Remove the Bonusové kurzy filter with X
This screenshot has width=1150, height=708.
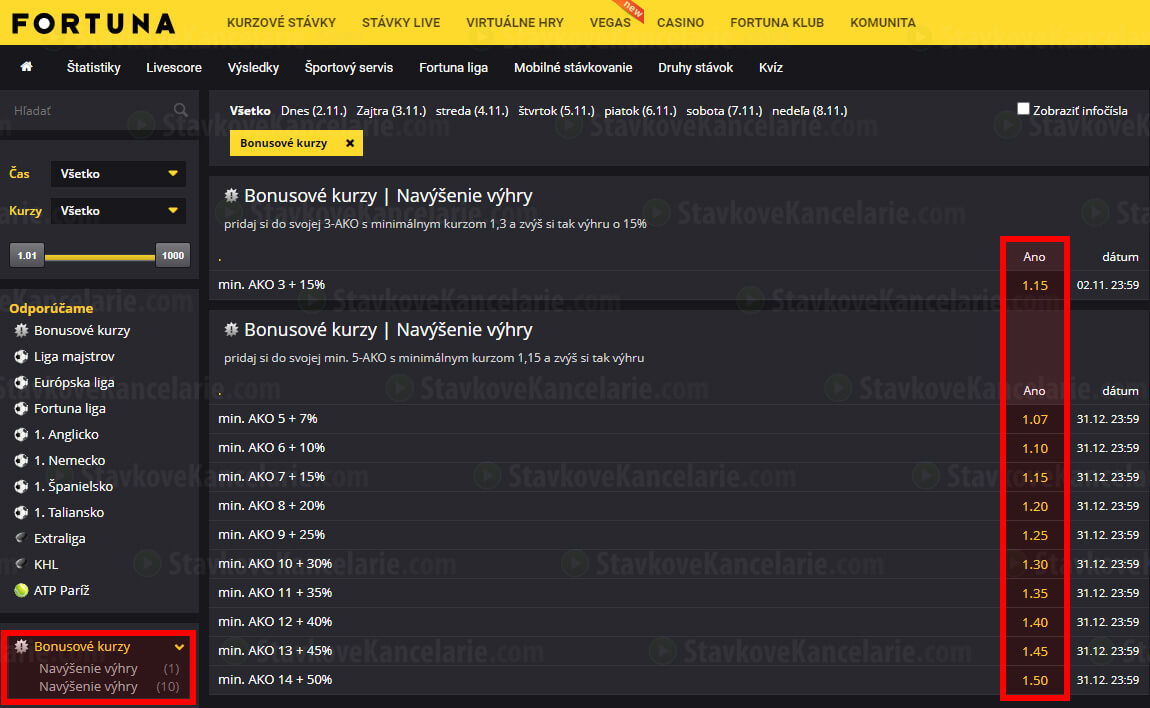350,143
